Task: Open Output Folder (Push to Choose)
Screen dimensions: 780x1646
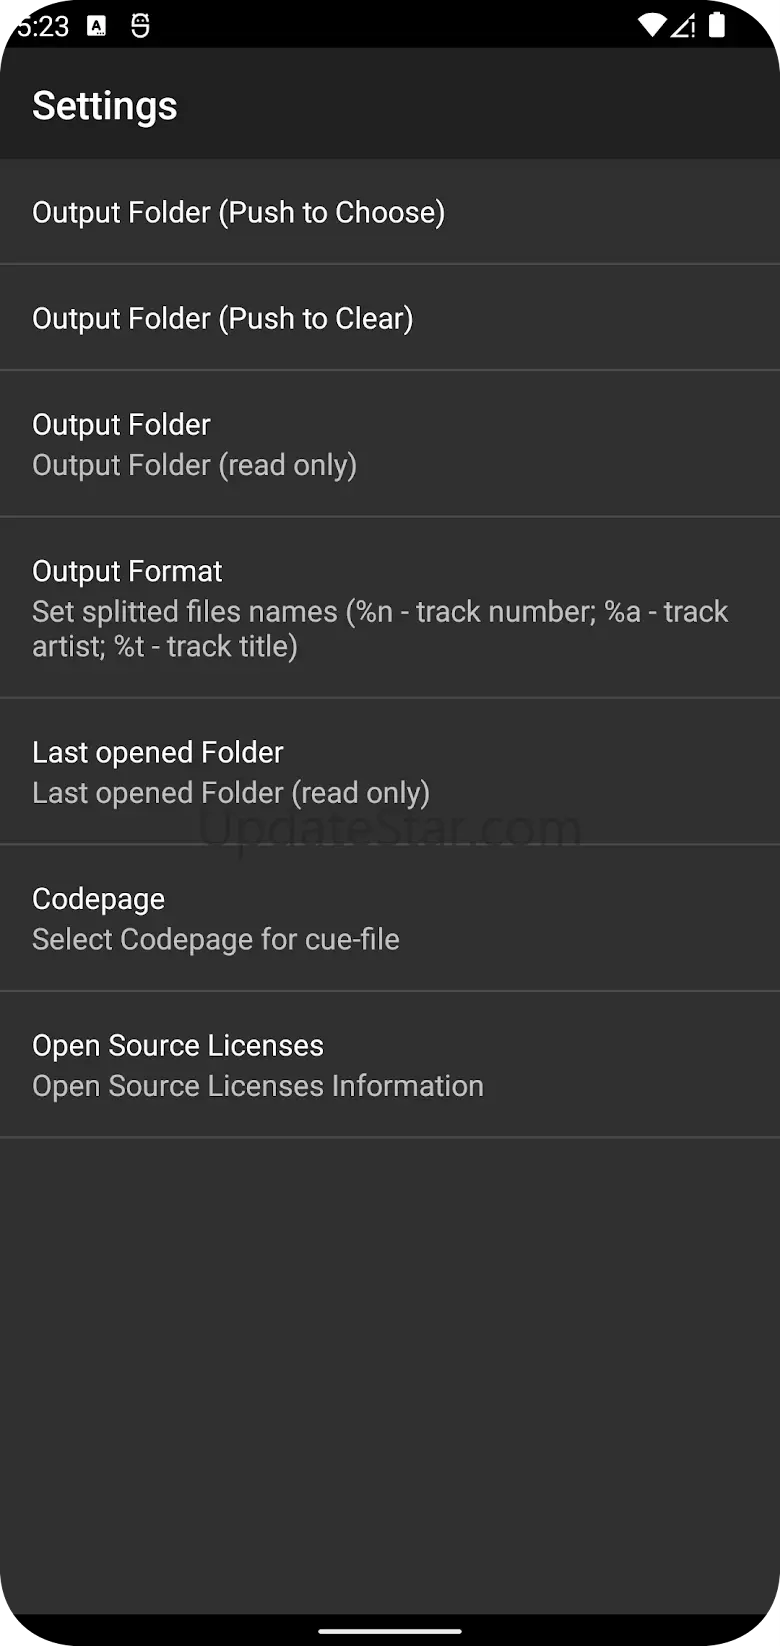Action: pos(390,212)
